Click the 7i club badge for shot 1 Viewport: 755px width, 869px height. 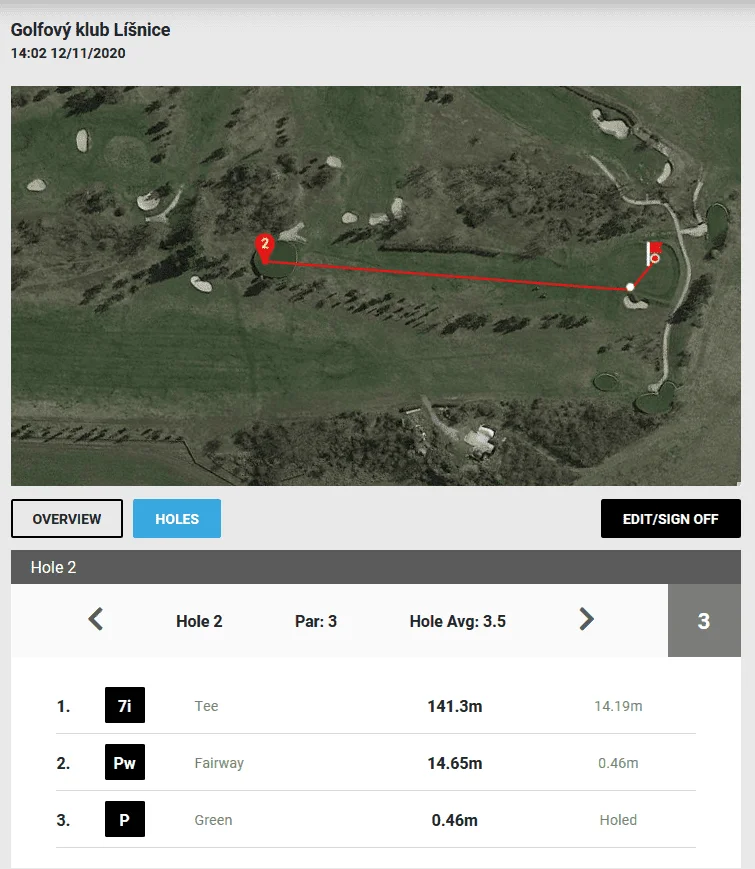(x=125, y=705)
